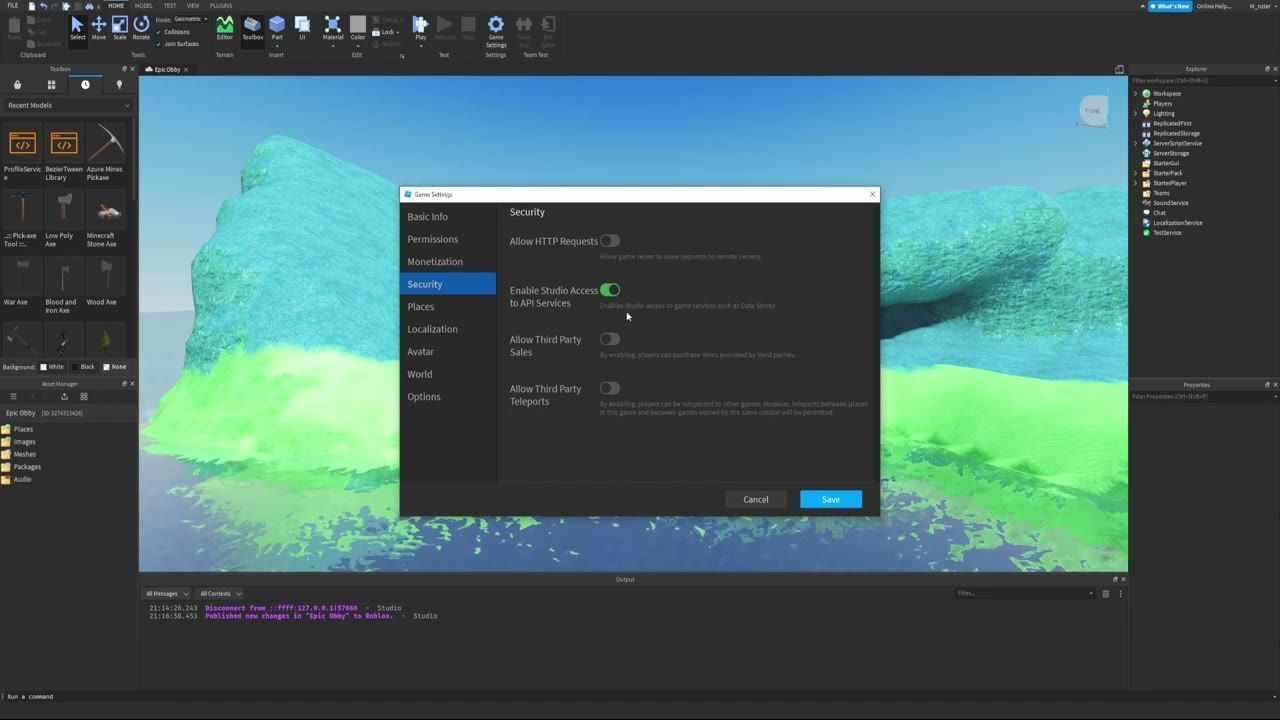
Task: Click the Filter workspace field in Explorer
Action: click(x=1203, y=80)
